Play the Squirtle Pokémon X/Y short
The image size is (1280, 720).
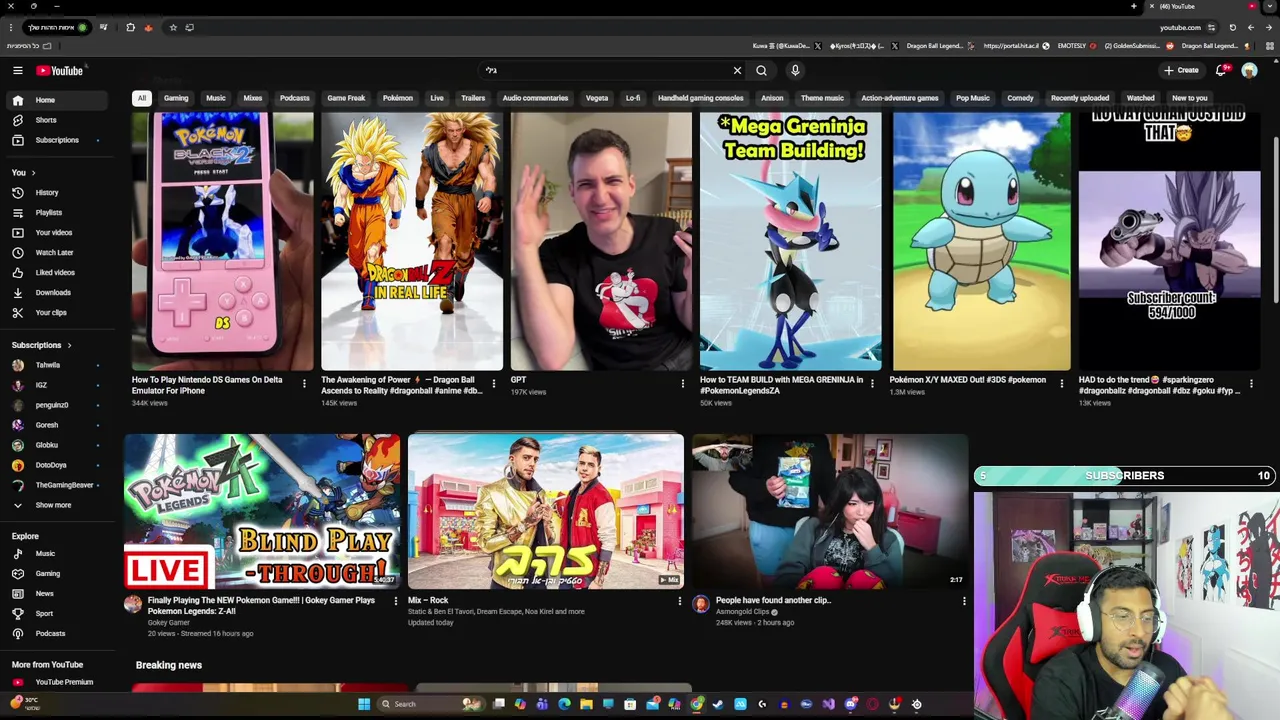(x=981, y=241)
